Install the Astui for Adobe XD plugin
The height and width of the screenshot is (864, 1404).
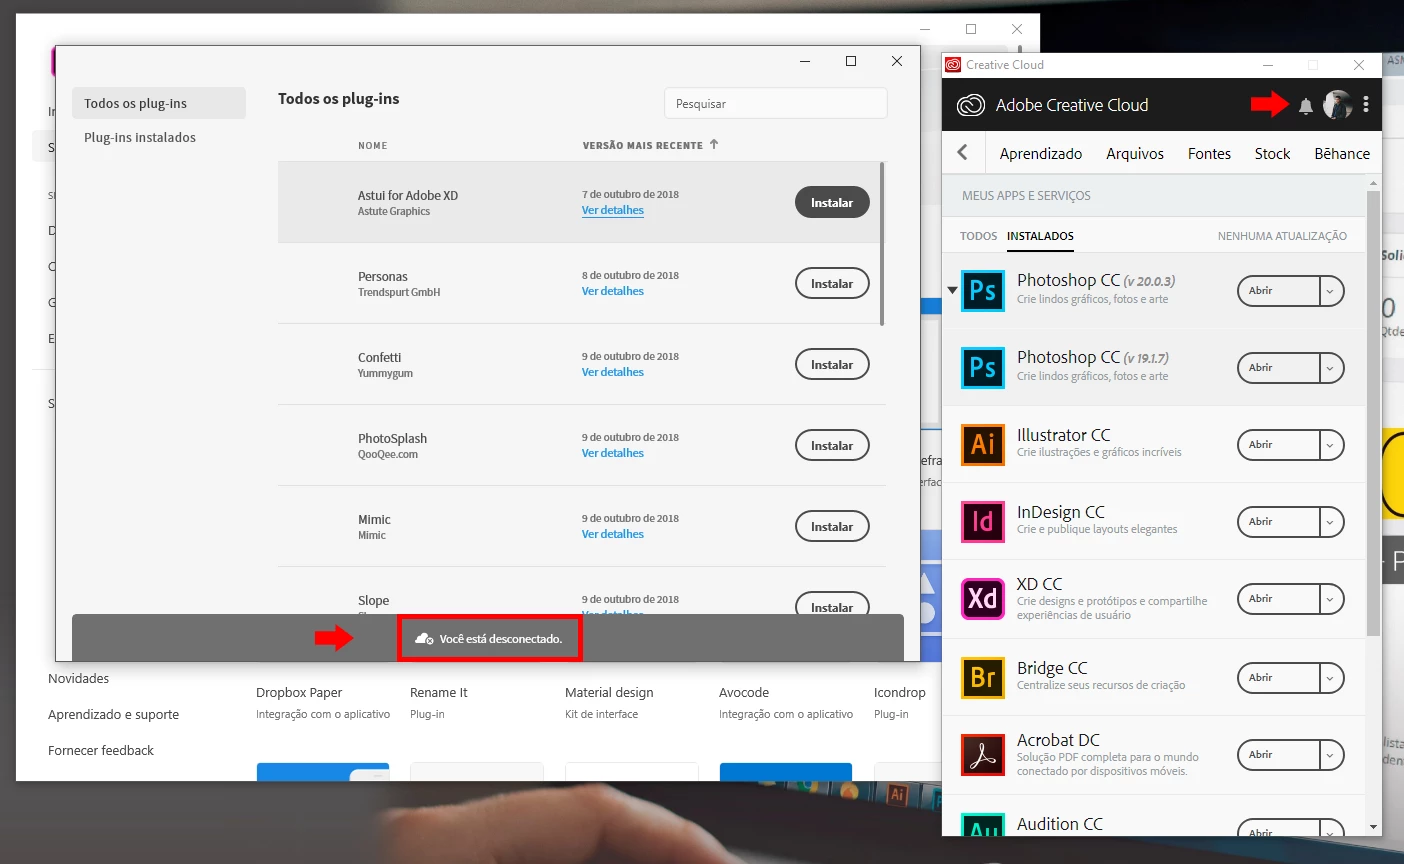[832, 202]
